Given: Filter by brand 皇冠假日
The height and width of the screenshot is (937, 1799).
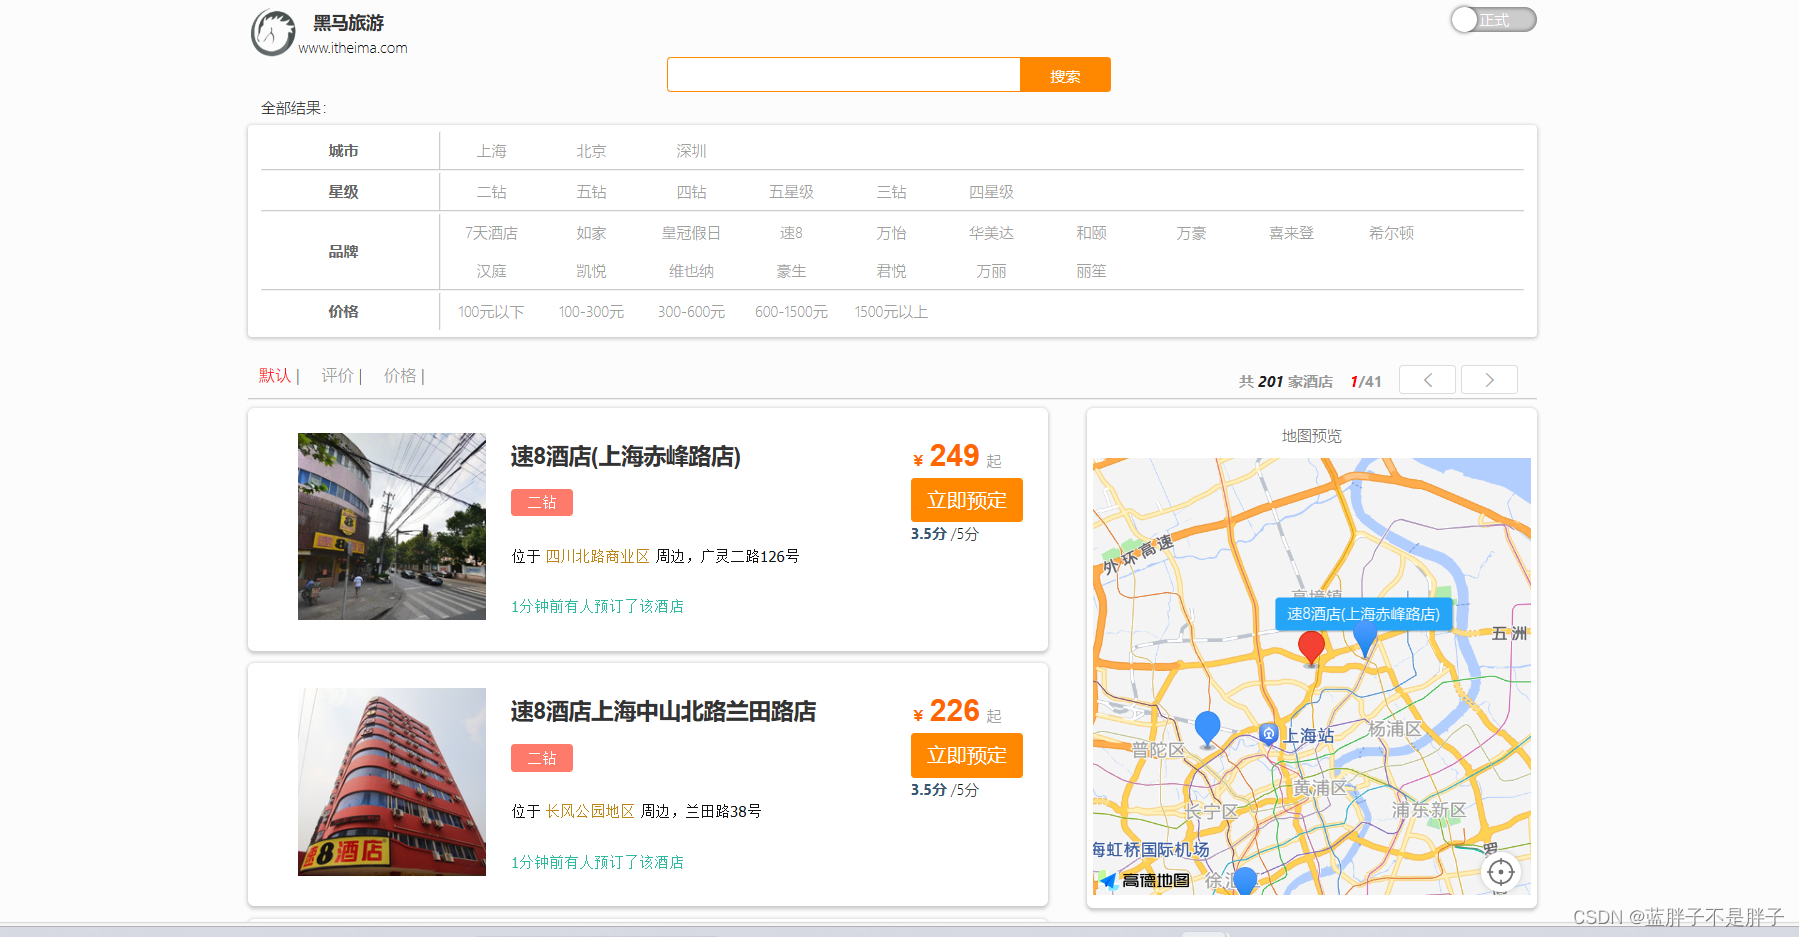Looking at the screenshot, I should [691, 233].
